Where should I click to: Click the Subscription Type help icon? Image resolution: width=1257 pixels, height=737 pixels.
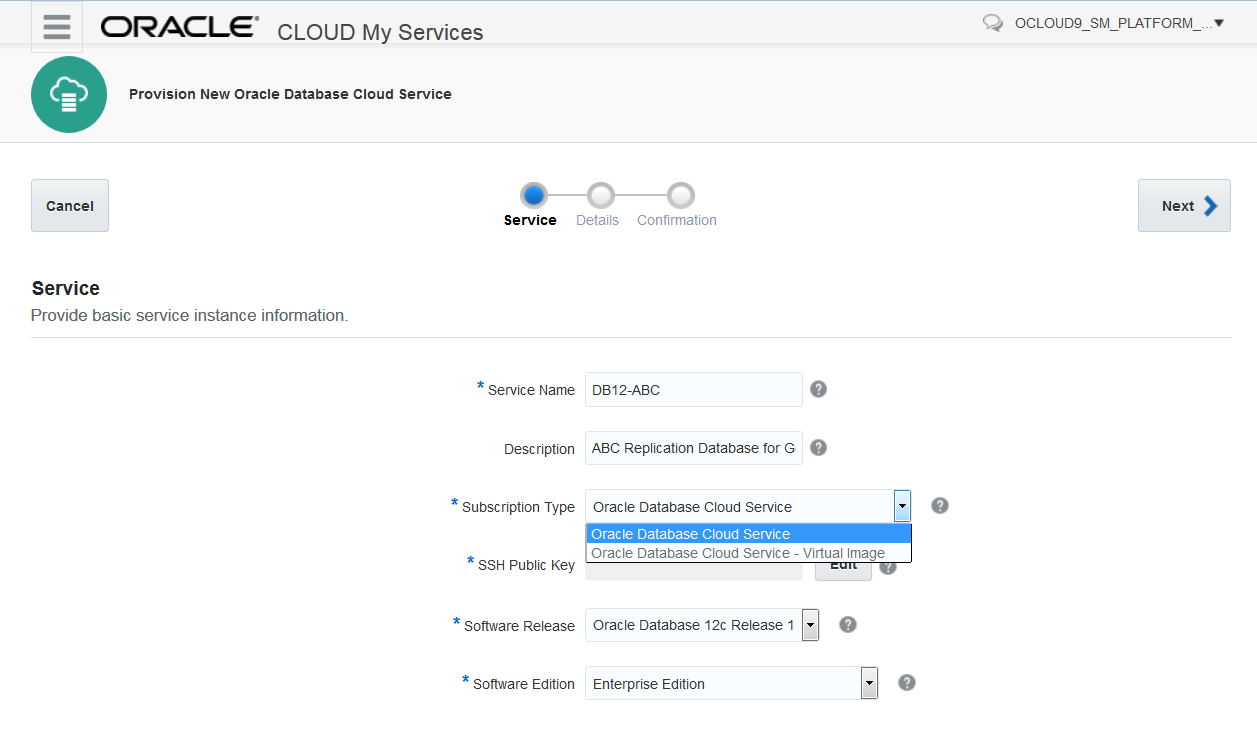coord(939,505)
